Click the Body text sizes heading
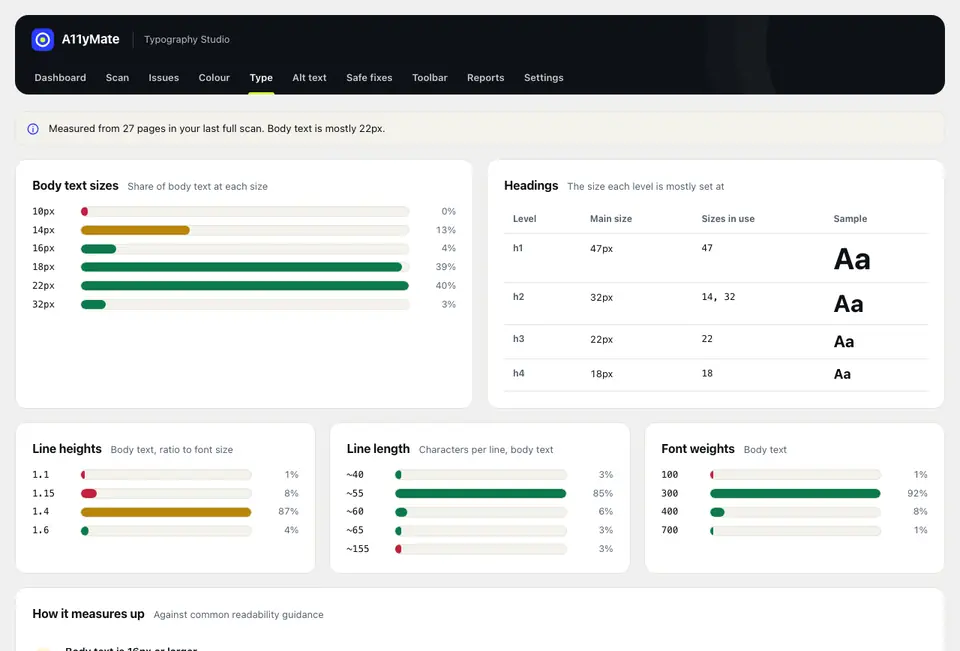This screenshot has height=651, width=960. click(75, 186)
